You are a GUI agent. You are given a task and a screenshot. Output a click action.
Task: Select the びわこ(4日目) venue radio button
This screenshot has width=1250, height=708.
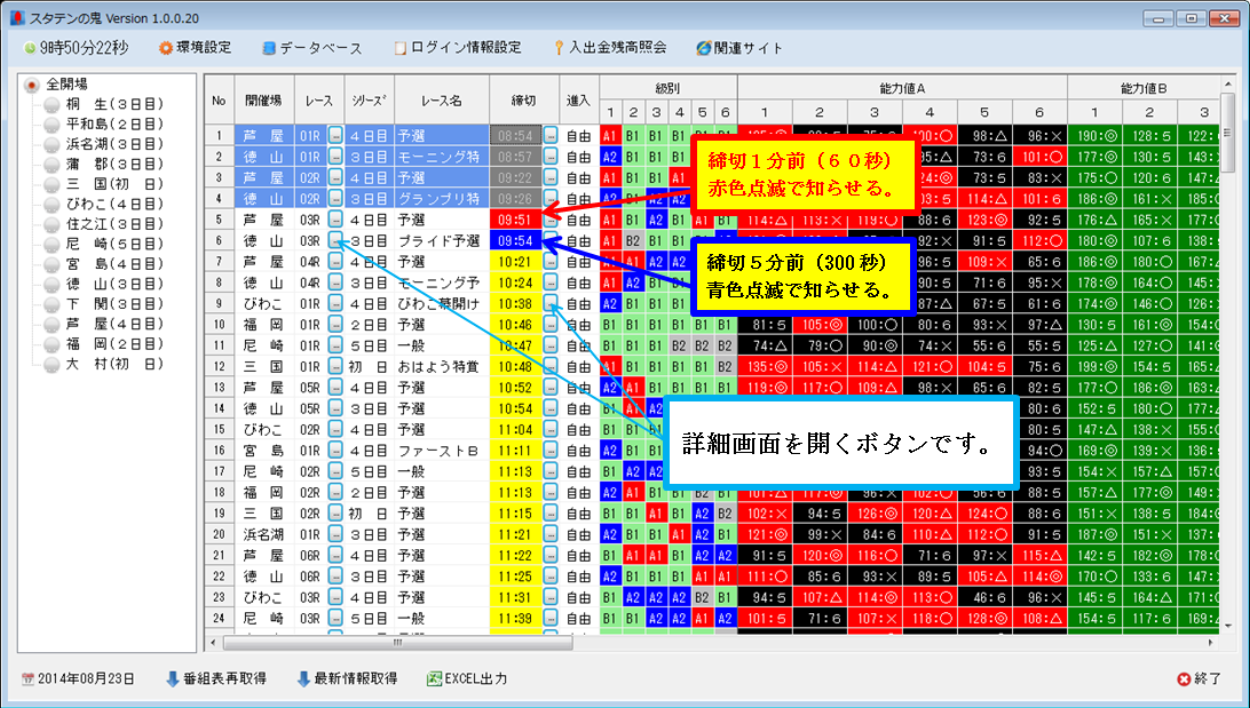pyautogui.click(x=52, y=204)
